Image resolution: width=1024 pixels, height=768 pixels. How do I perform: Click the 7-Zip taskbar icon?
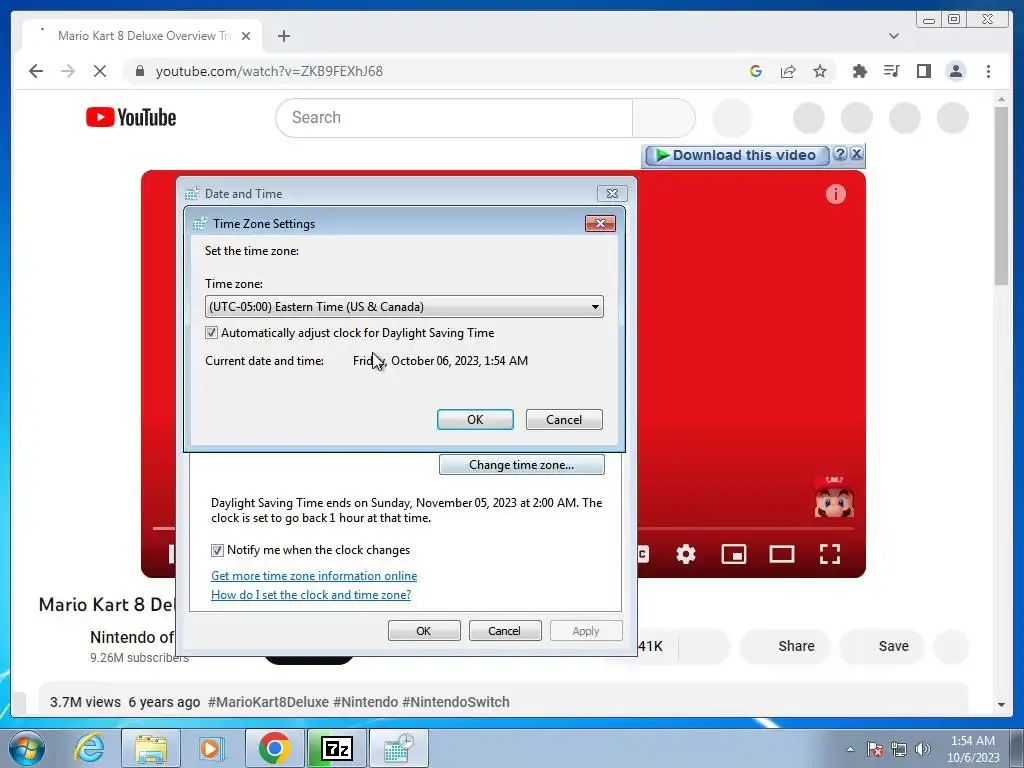(337, 748)
